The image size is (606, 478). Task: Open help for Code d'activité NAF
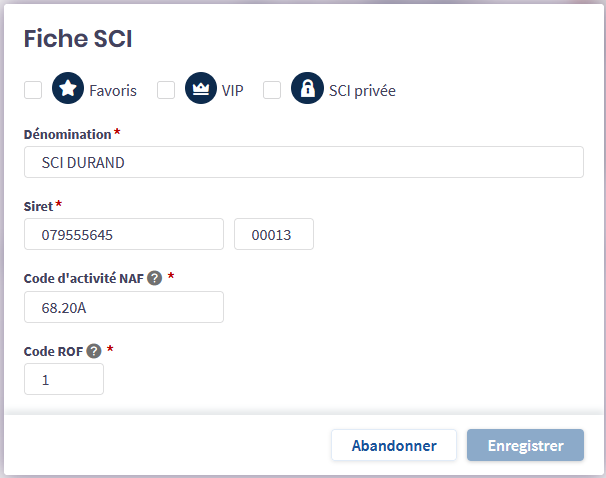(154, 278)
